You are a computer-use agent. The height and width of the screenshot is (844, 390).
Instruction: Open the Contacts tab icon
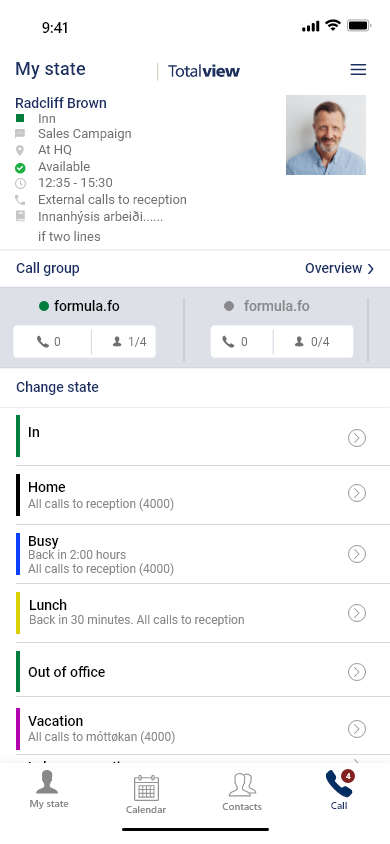click(242, 785)
